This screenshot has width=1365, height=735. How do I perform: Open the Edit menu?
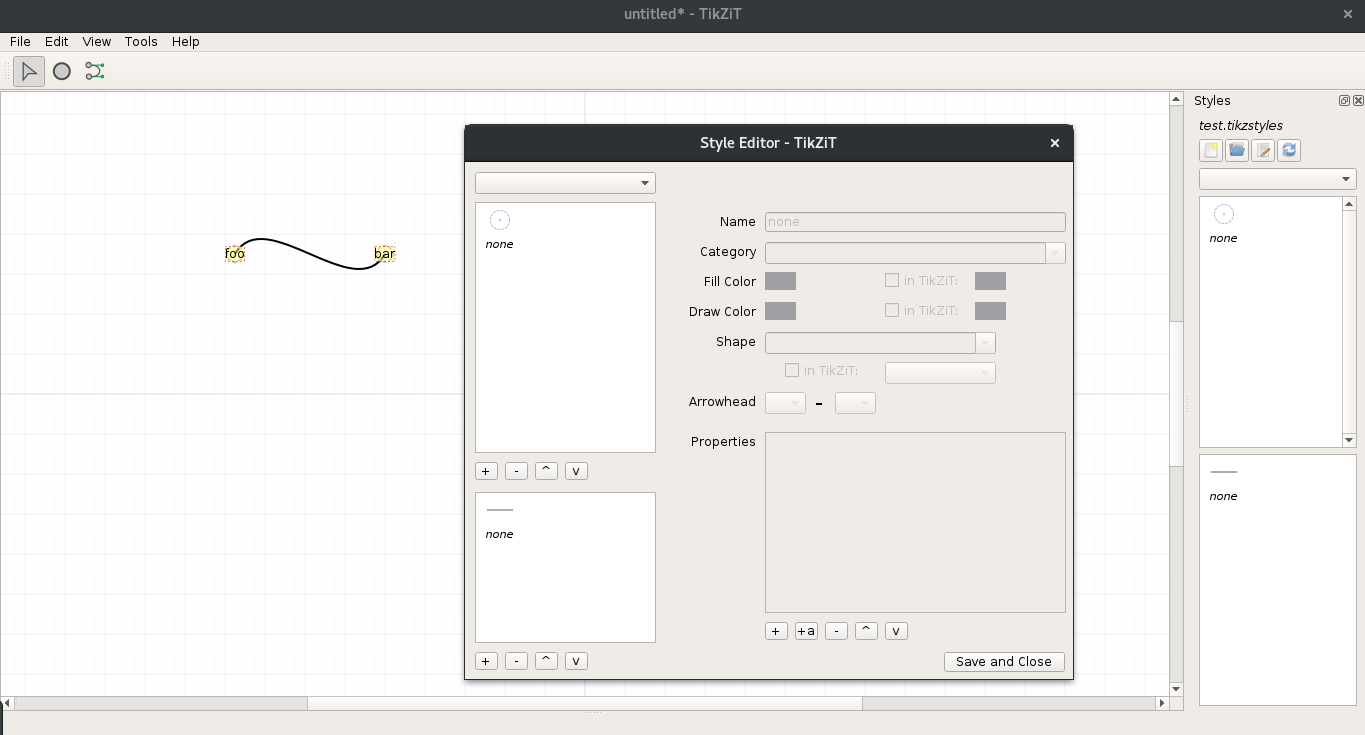pyautogui.click(x=57, y=41)
